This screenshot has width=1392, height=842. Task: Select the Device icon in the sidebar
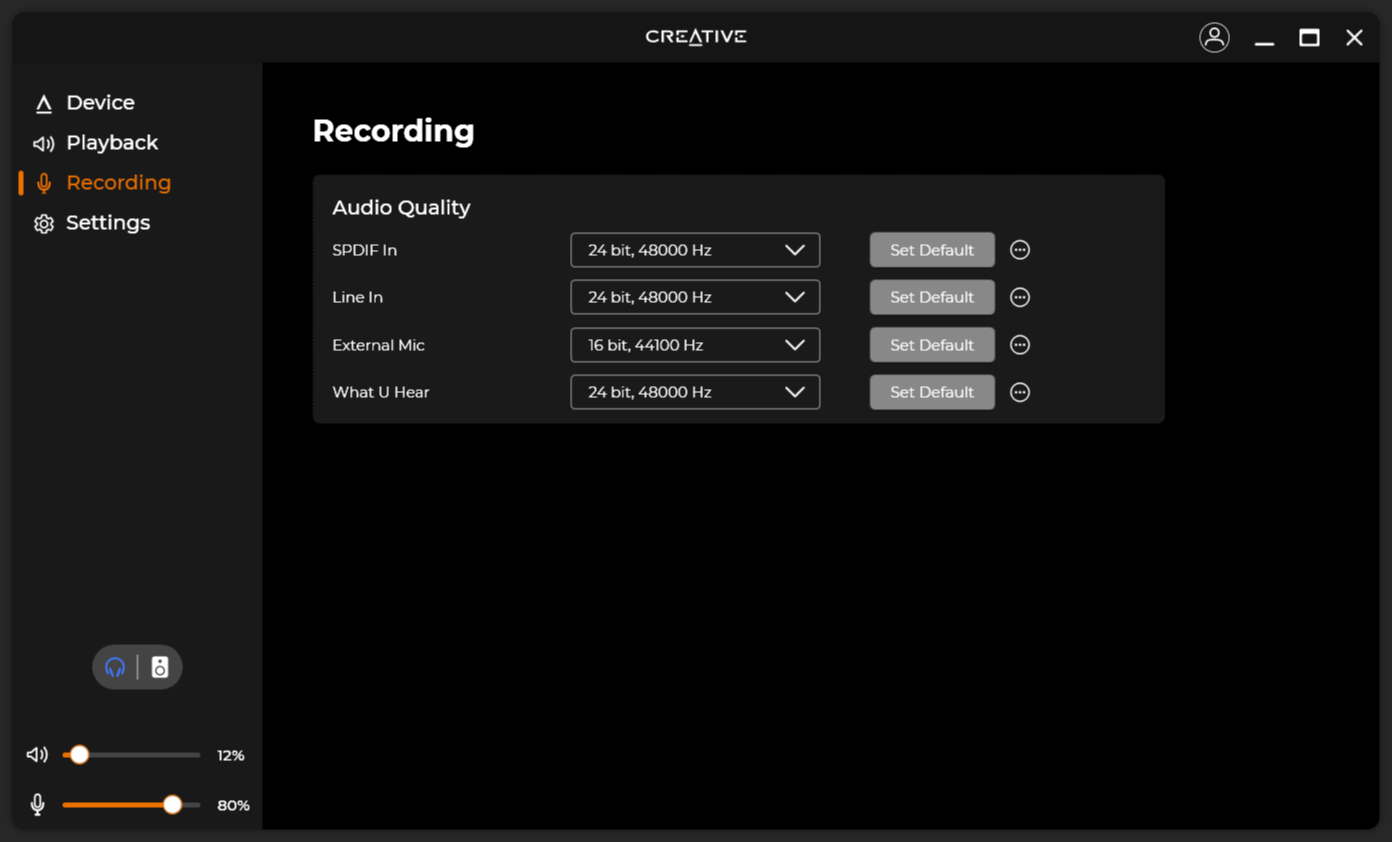(x=44, y=102)
